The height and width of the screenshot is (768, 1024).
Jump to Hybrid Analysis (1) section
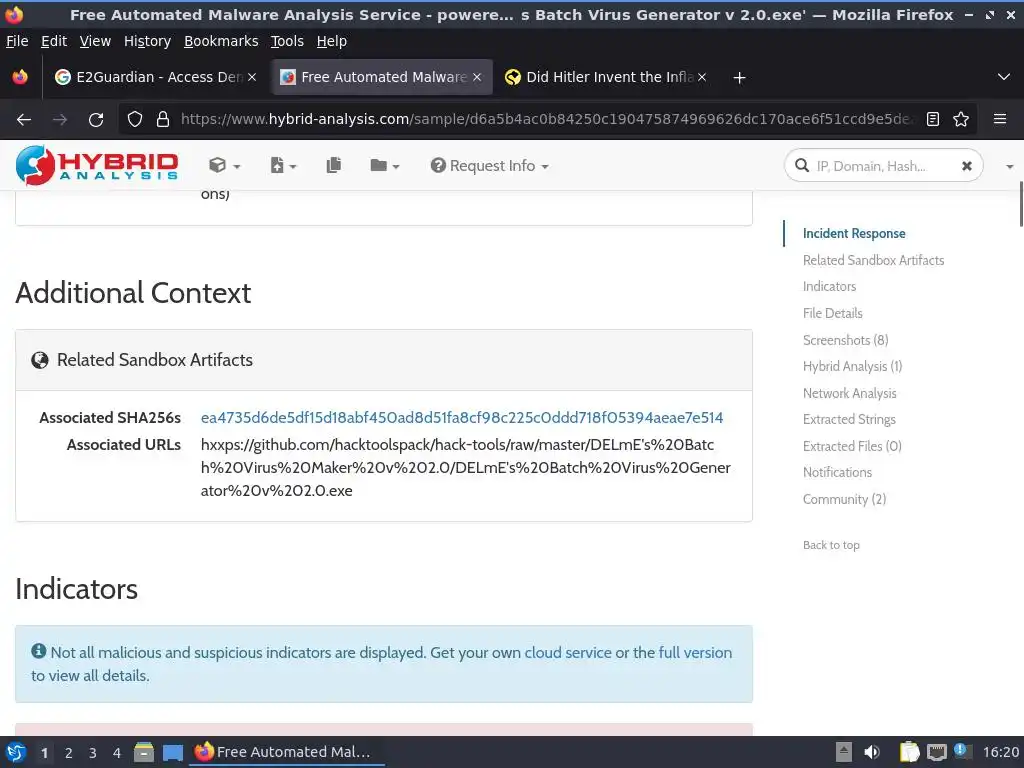point(852,366)
